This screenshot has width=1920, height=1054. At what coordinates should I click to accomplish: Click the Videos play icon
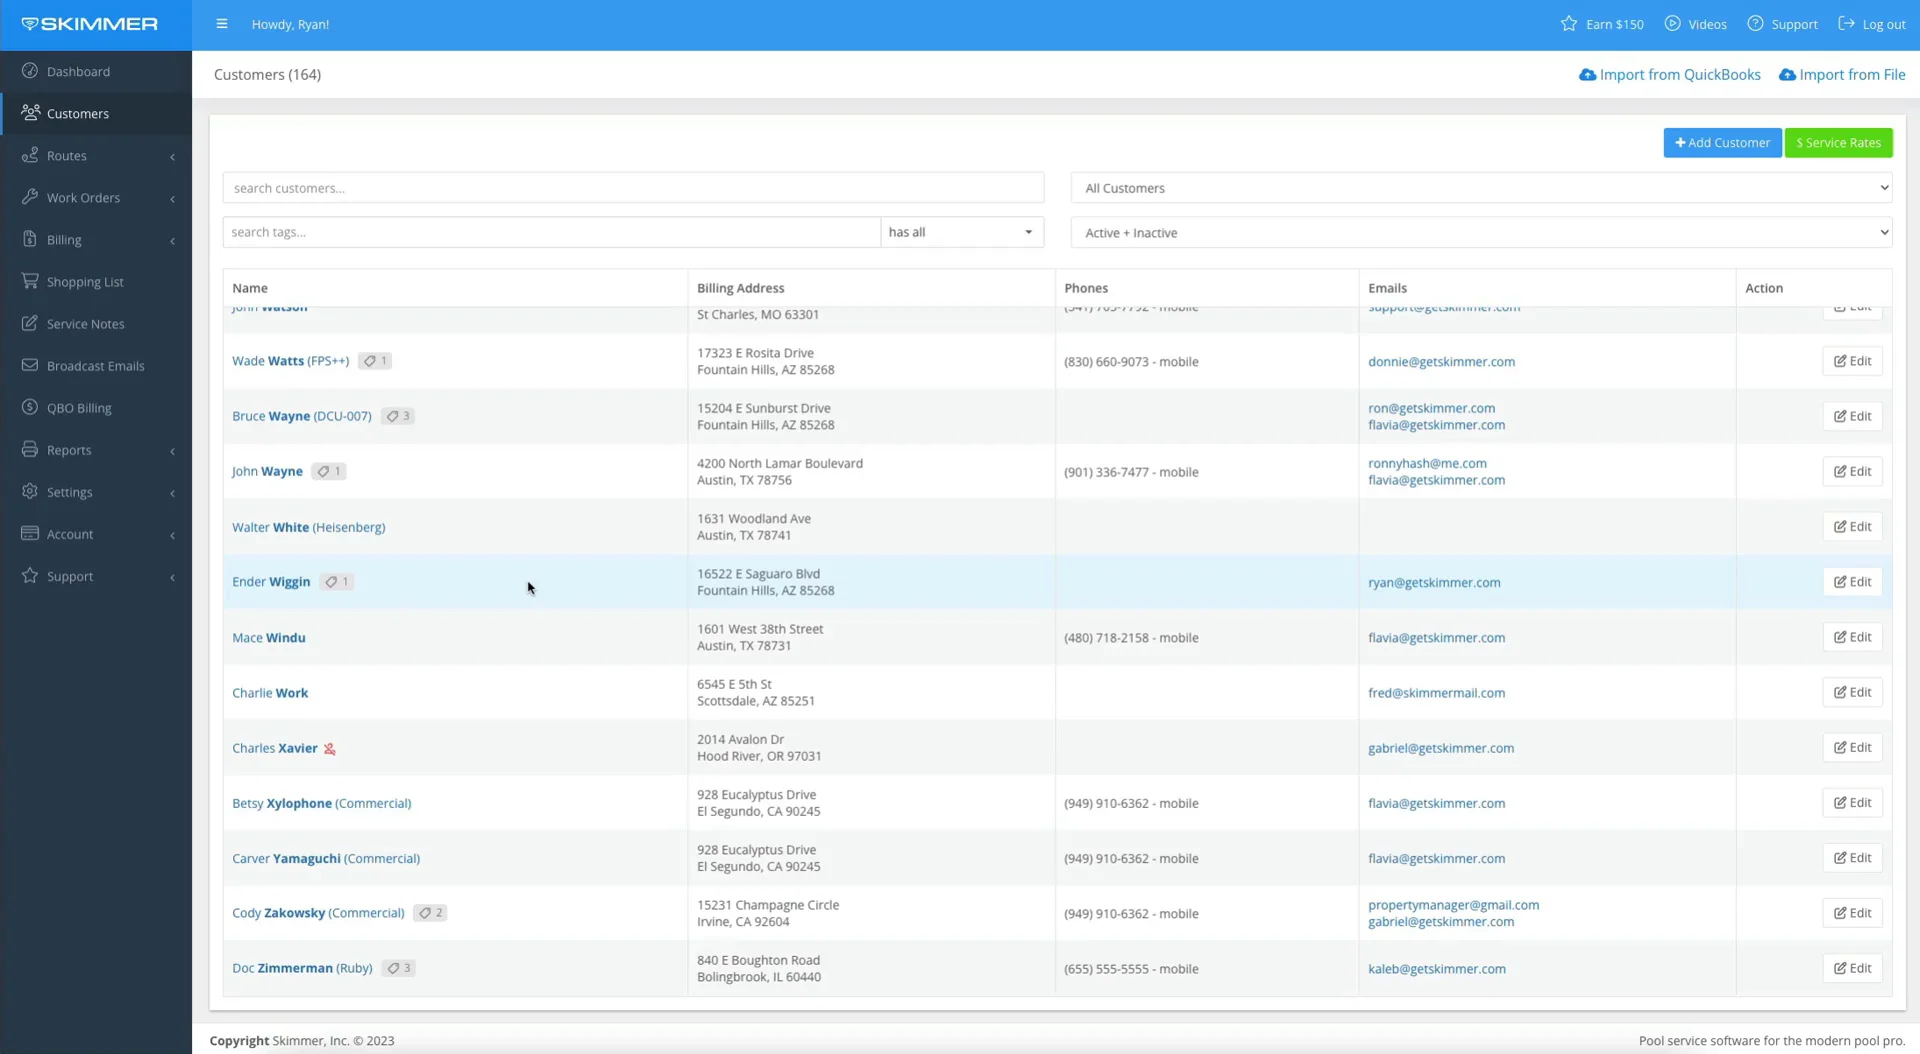coord(1672,23)
